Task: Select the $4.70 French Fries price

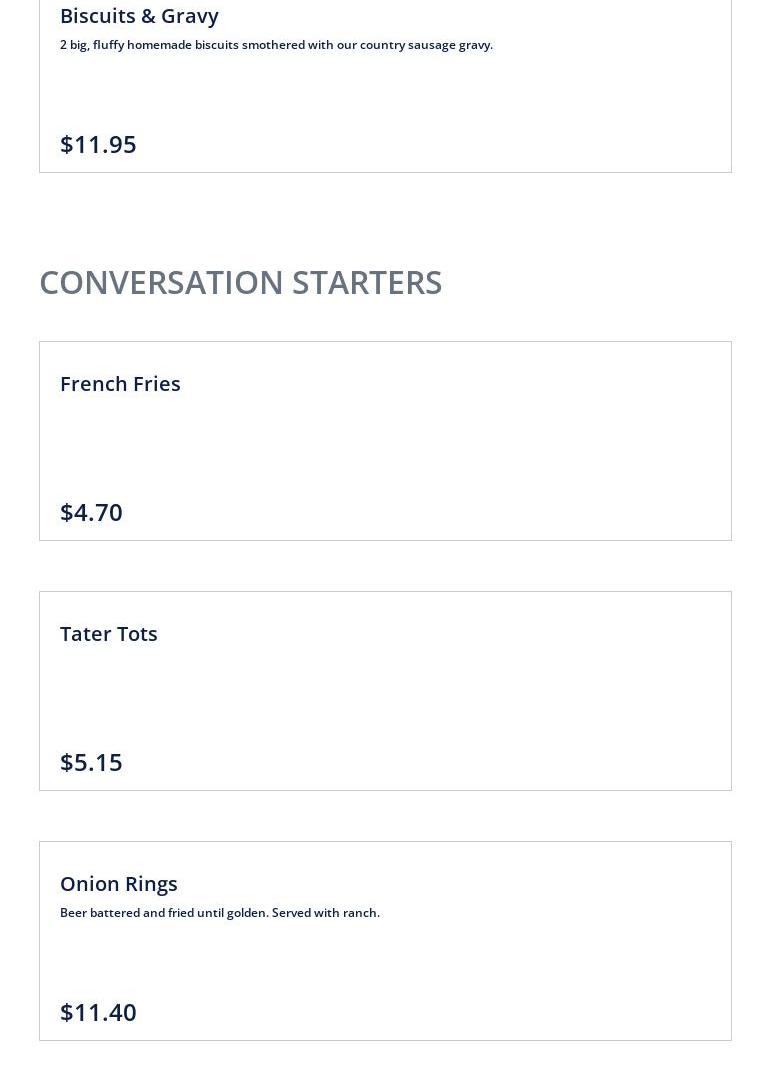Action: (x=91, y=512)
